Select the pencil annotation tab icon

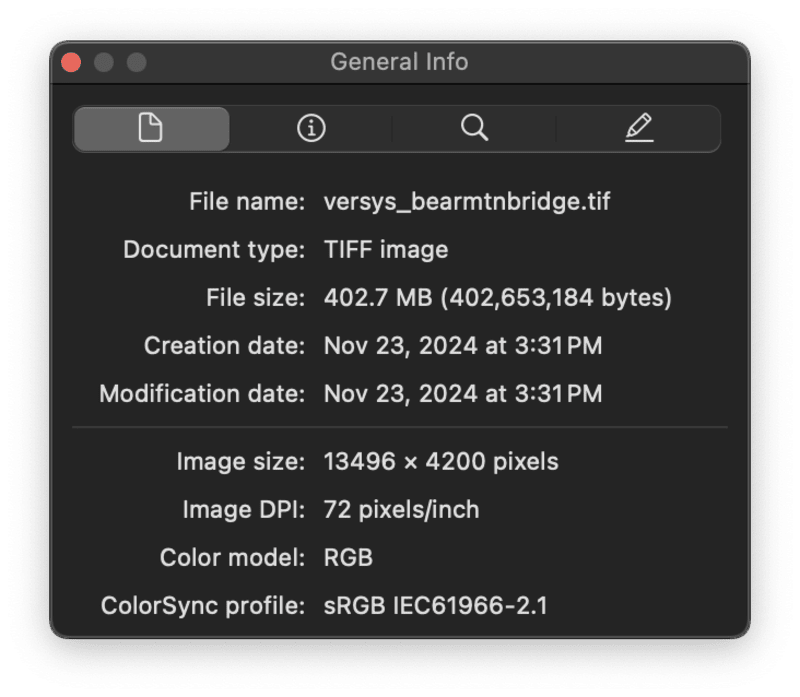[638, 128]
